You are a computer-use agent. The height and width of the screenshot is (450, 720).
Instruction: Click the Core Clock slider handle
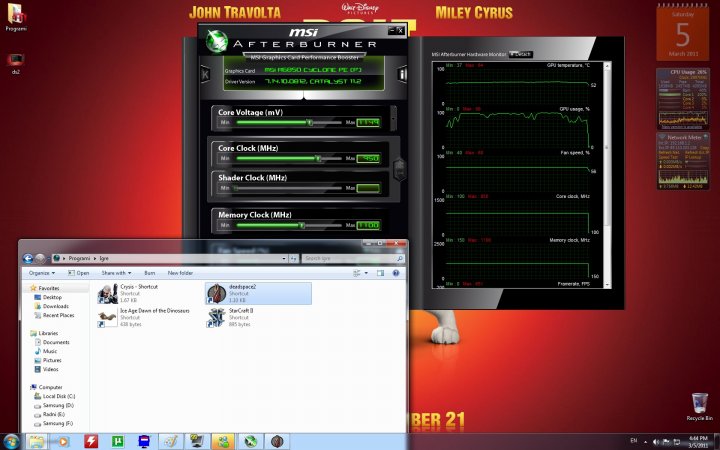[x=318, y=158]
